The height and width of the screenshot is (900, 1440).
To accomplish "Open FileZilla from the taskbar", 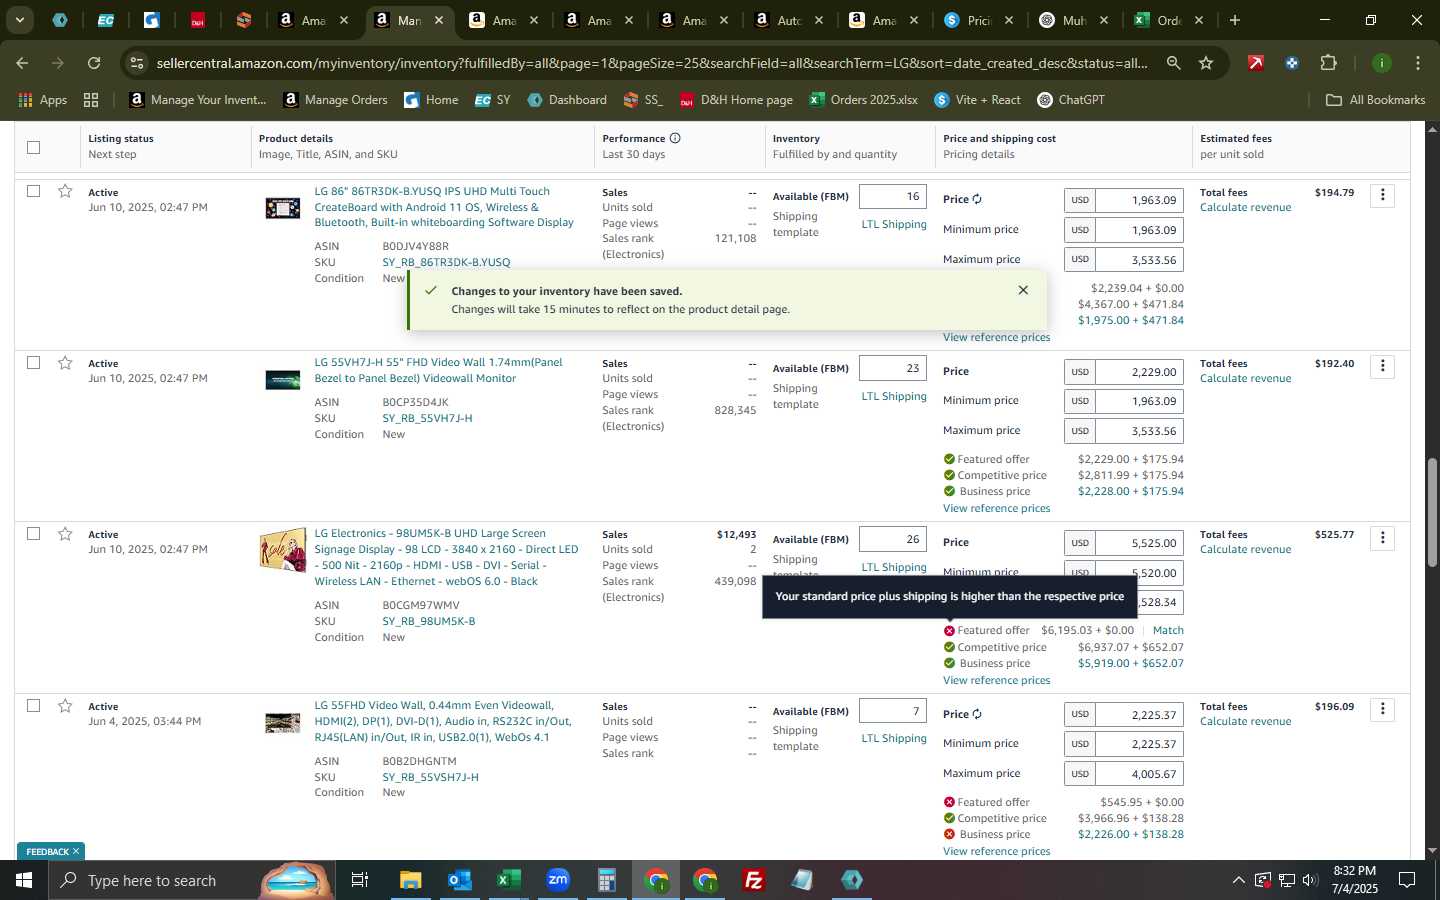I will coord(754,880).
